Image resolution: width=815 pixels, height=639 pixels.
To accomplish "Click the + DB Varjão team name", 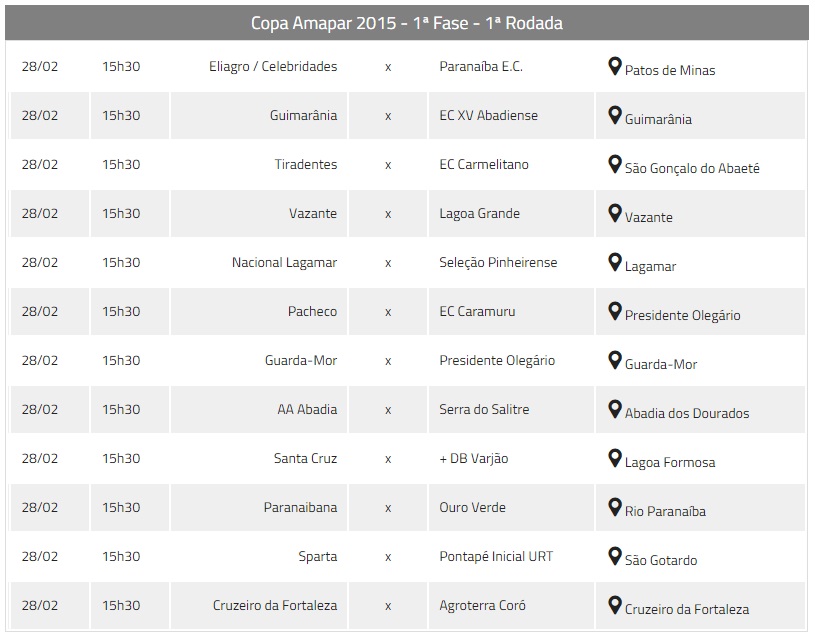I will pyautogui.click(x=474, y=459).
